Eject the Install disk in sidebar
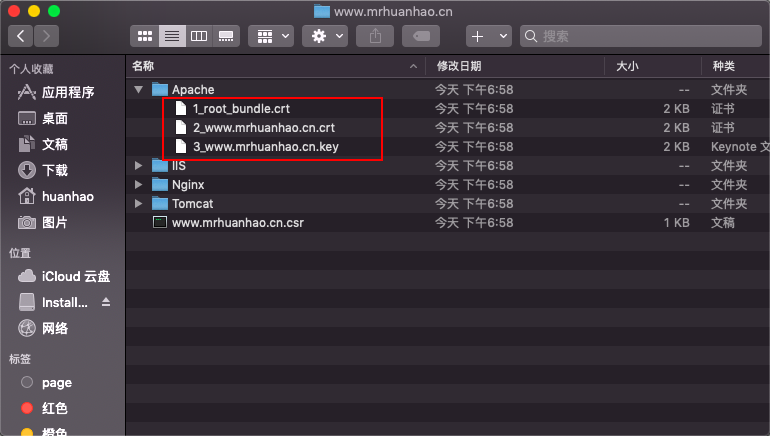 pyautogui.click(x=107, y=302)
